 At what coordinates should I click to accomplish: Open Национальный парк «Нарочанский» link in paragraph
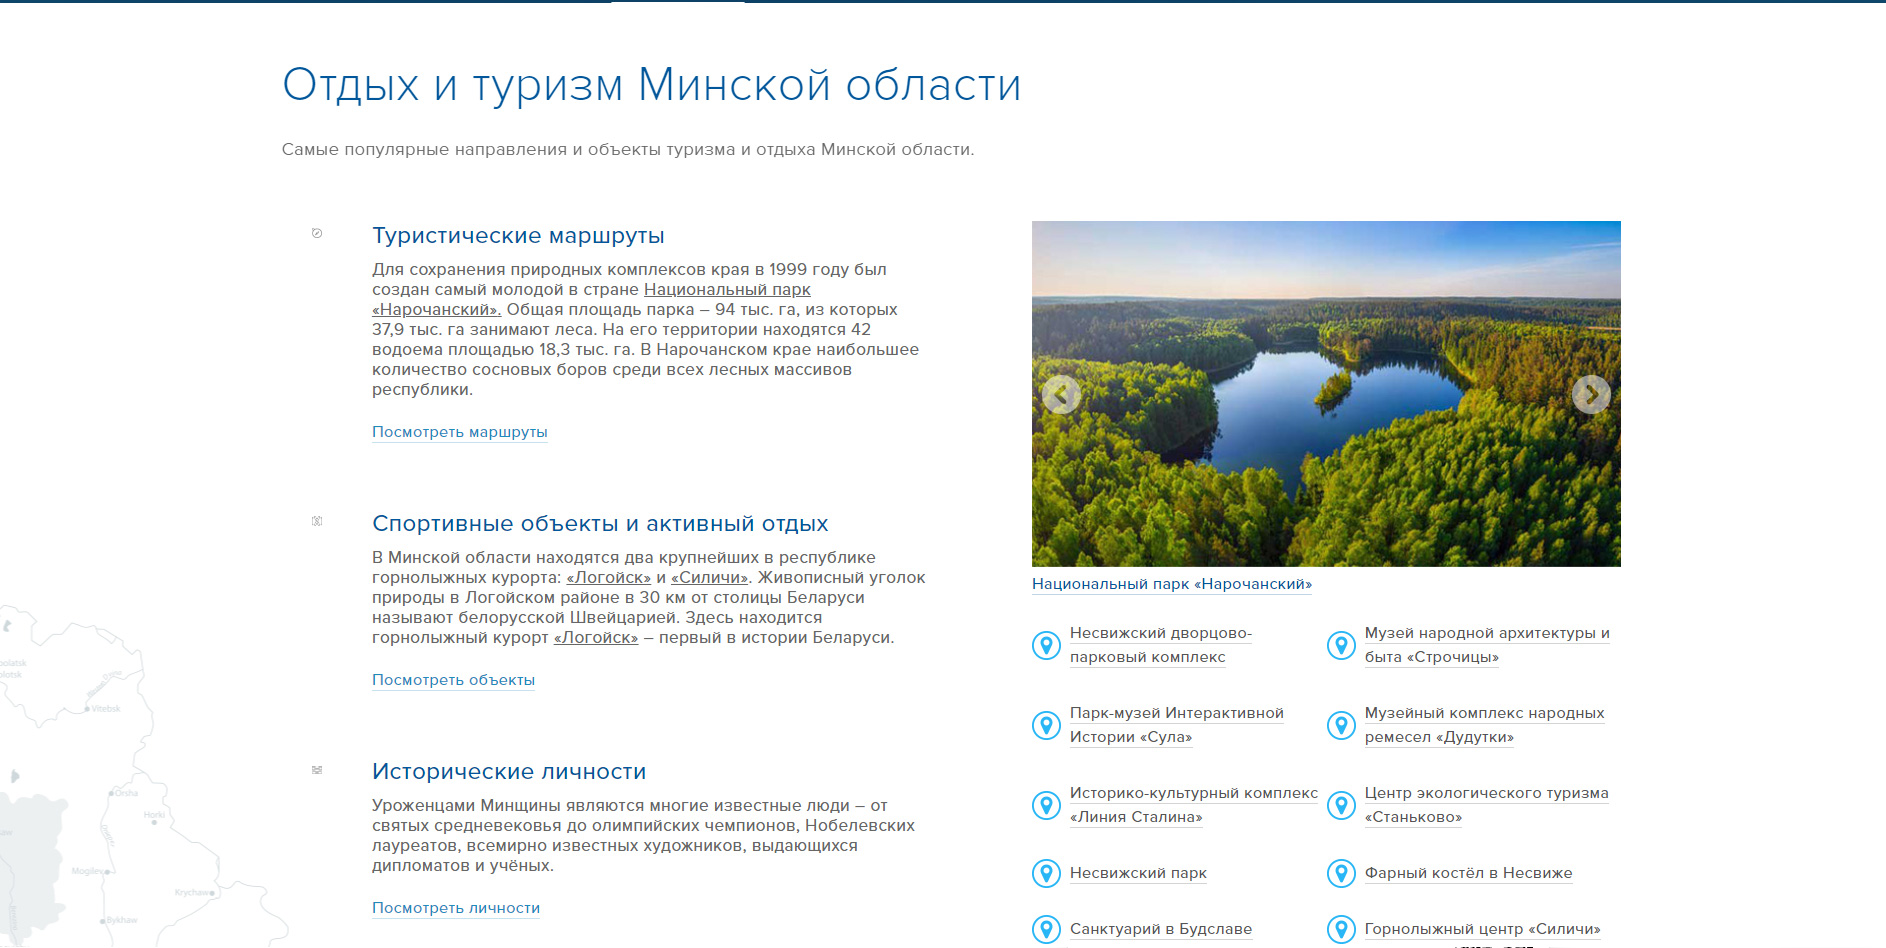tap(727, 289)
